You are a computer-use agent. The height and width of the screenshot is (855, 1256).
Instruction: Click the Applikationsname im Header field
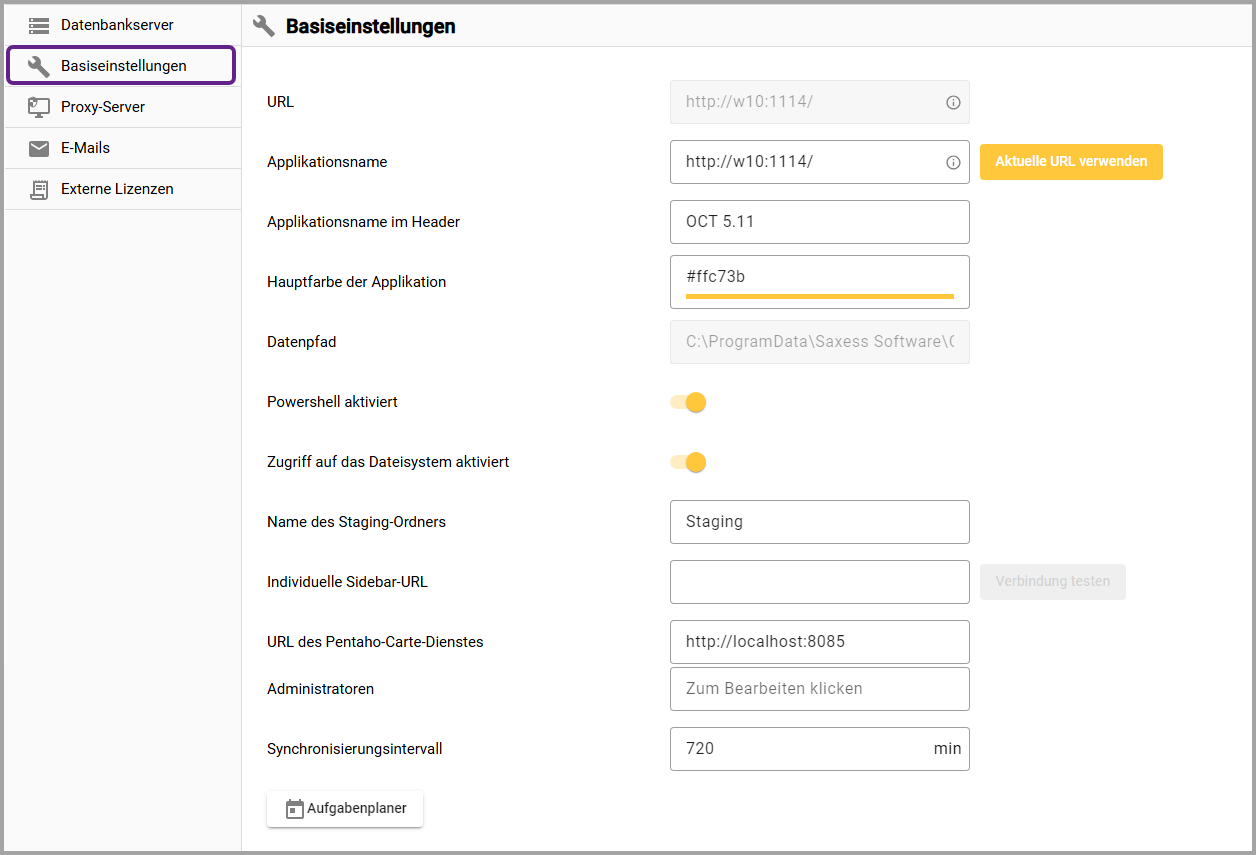point(819,222)
